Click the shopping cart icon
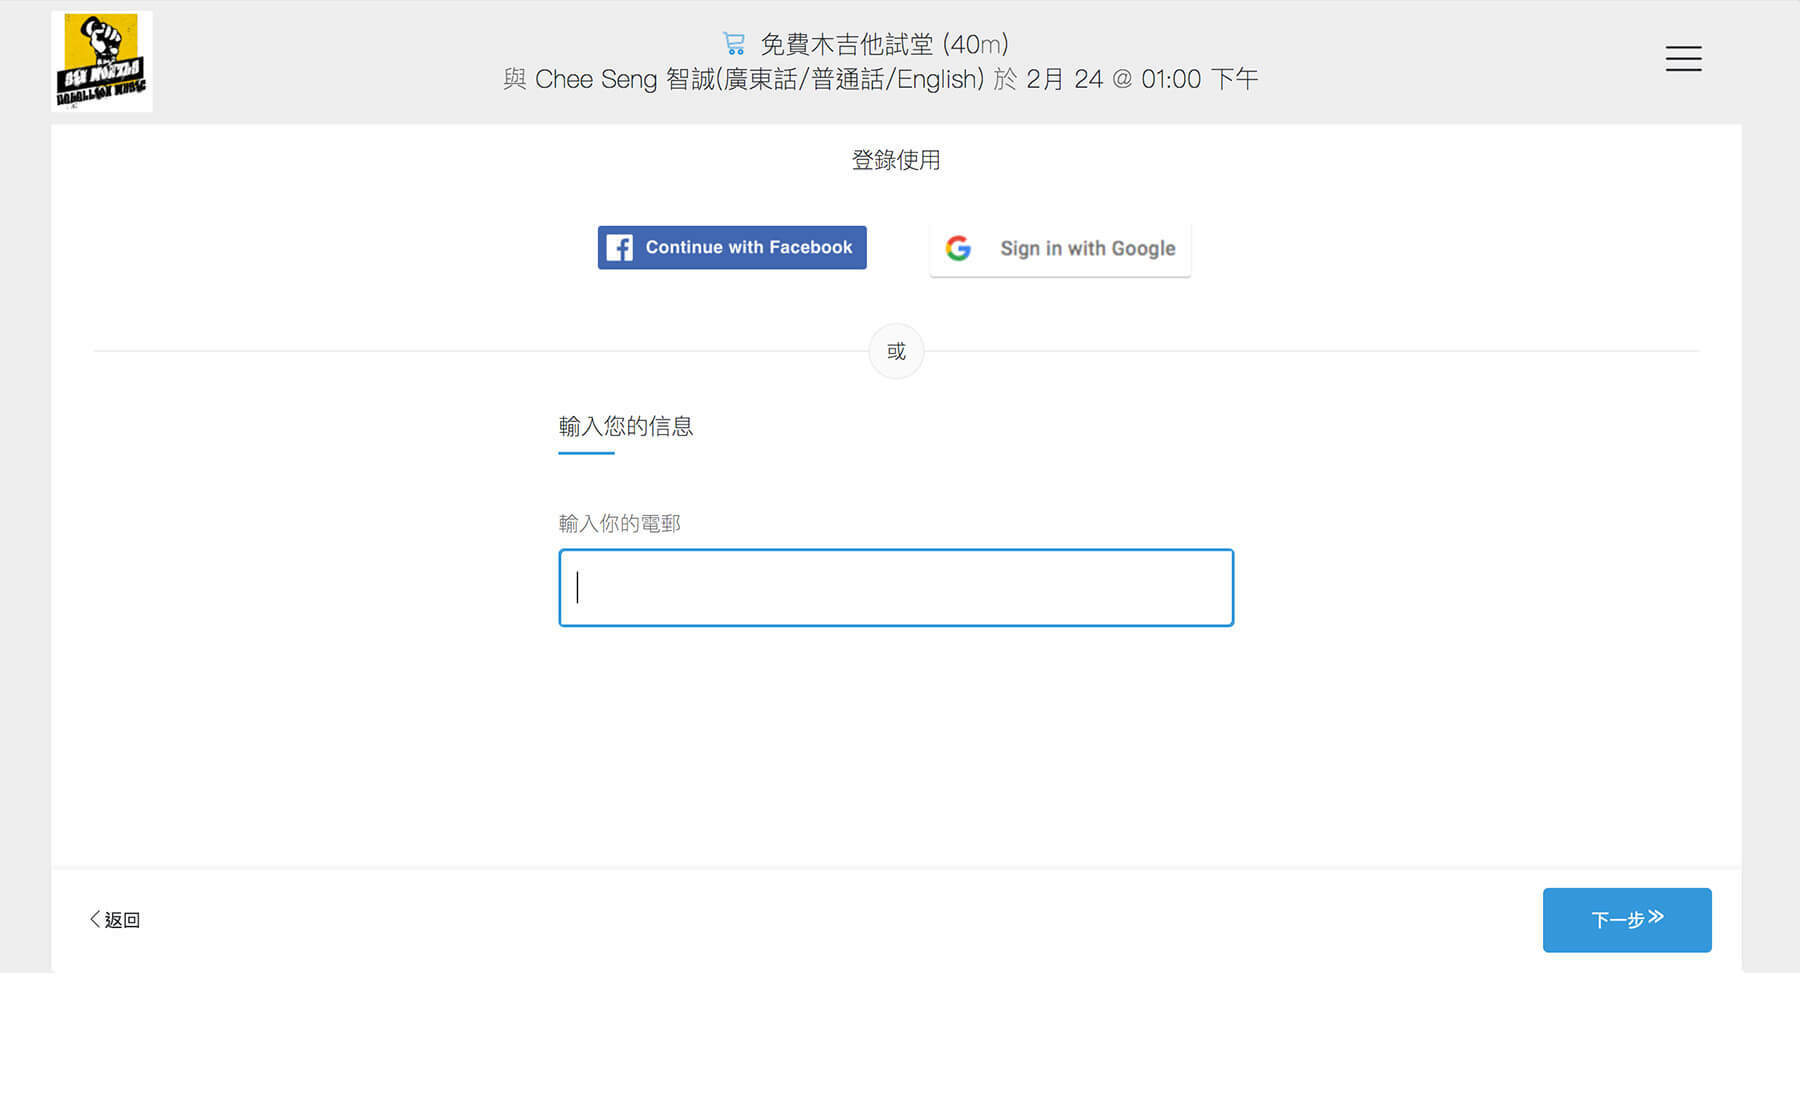This screenshot has width=1800, height=1095. pyautogui.click(x=734, y=44)
